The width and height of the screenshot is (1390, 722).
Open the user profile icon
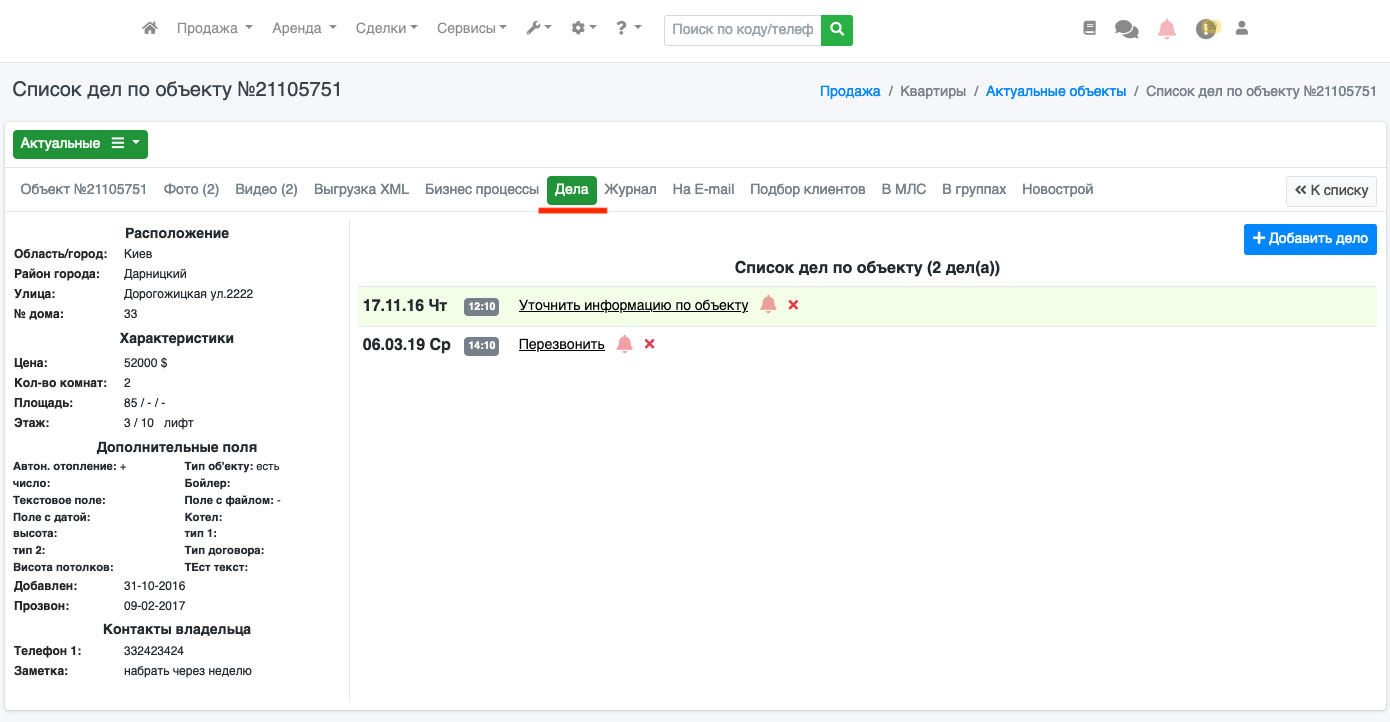point(1242,29)
